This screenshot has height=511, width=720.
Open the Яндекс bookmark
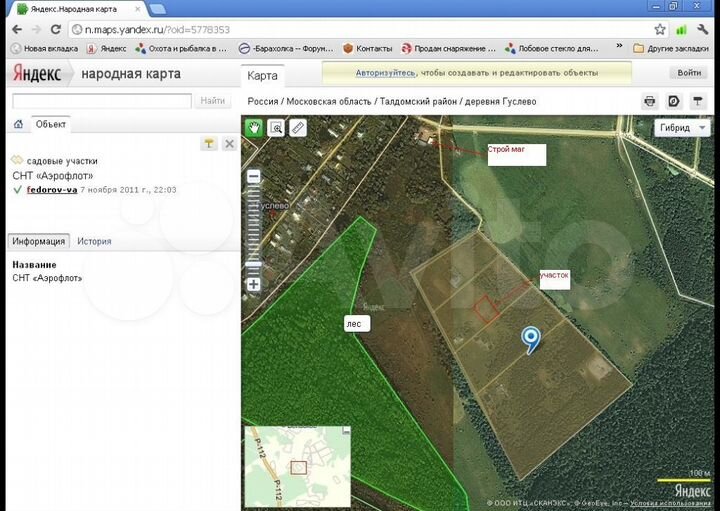[x=107, y=48]
